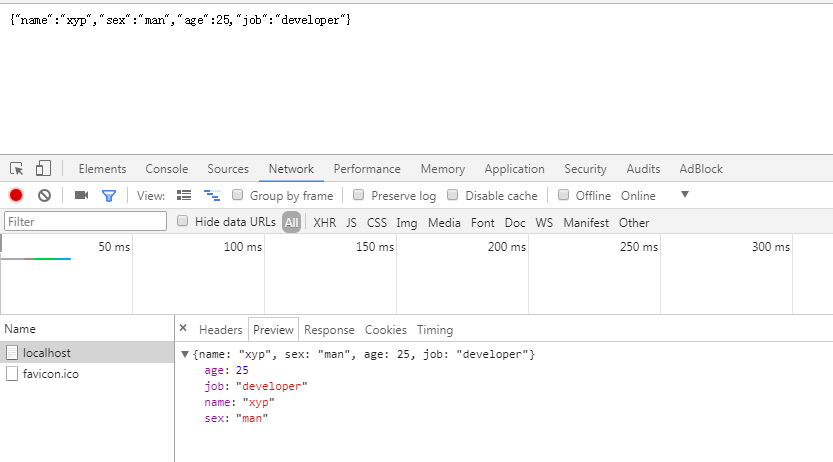This screenshot has height=462, width=833.
Task: Click the age: 25 property
Action: 226,370
